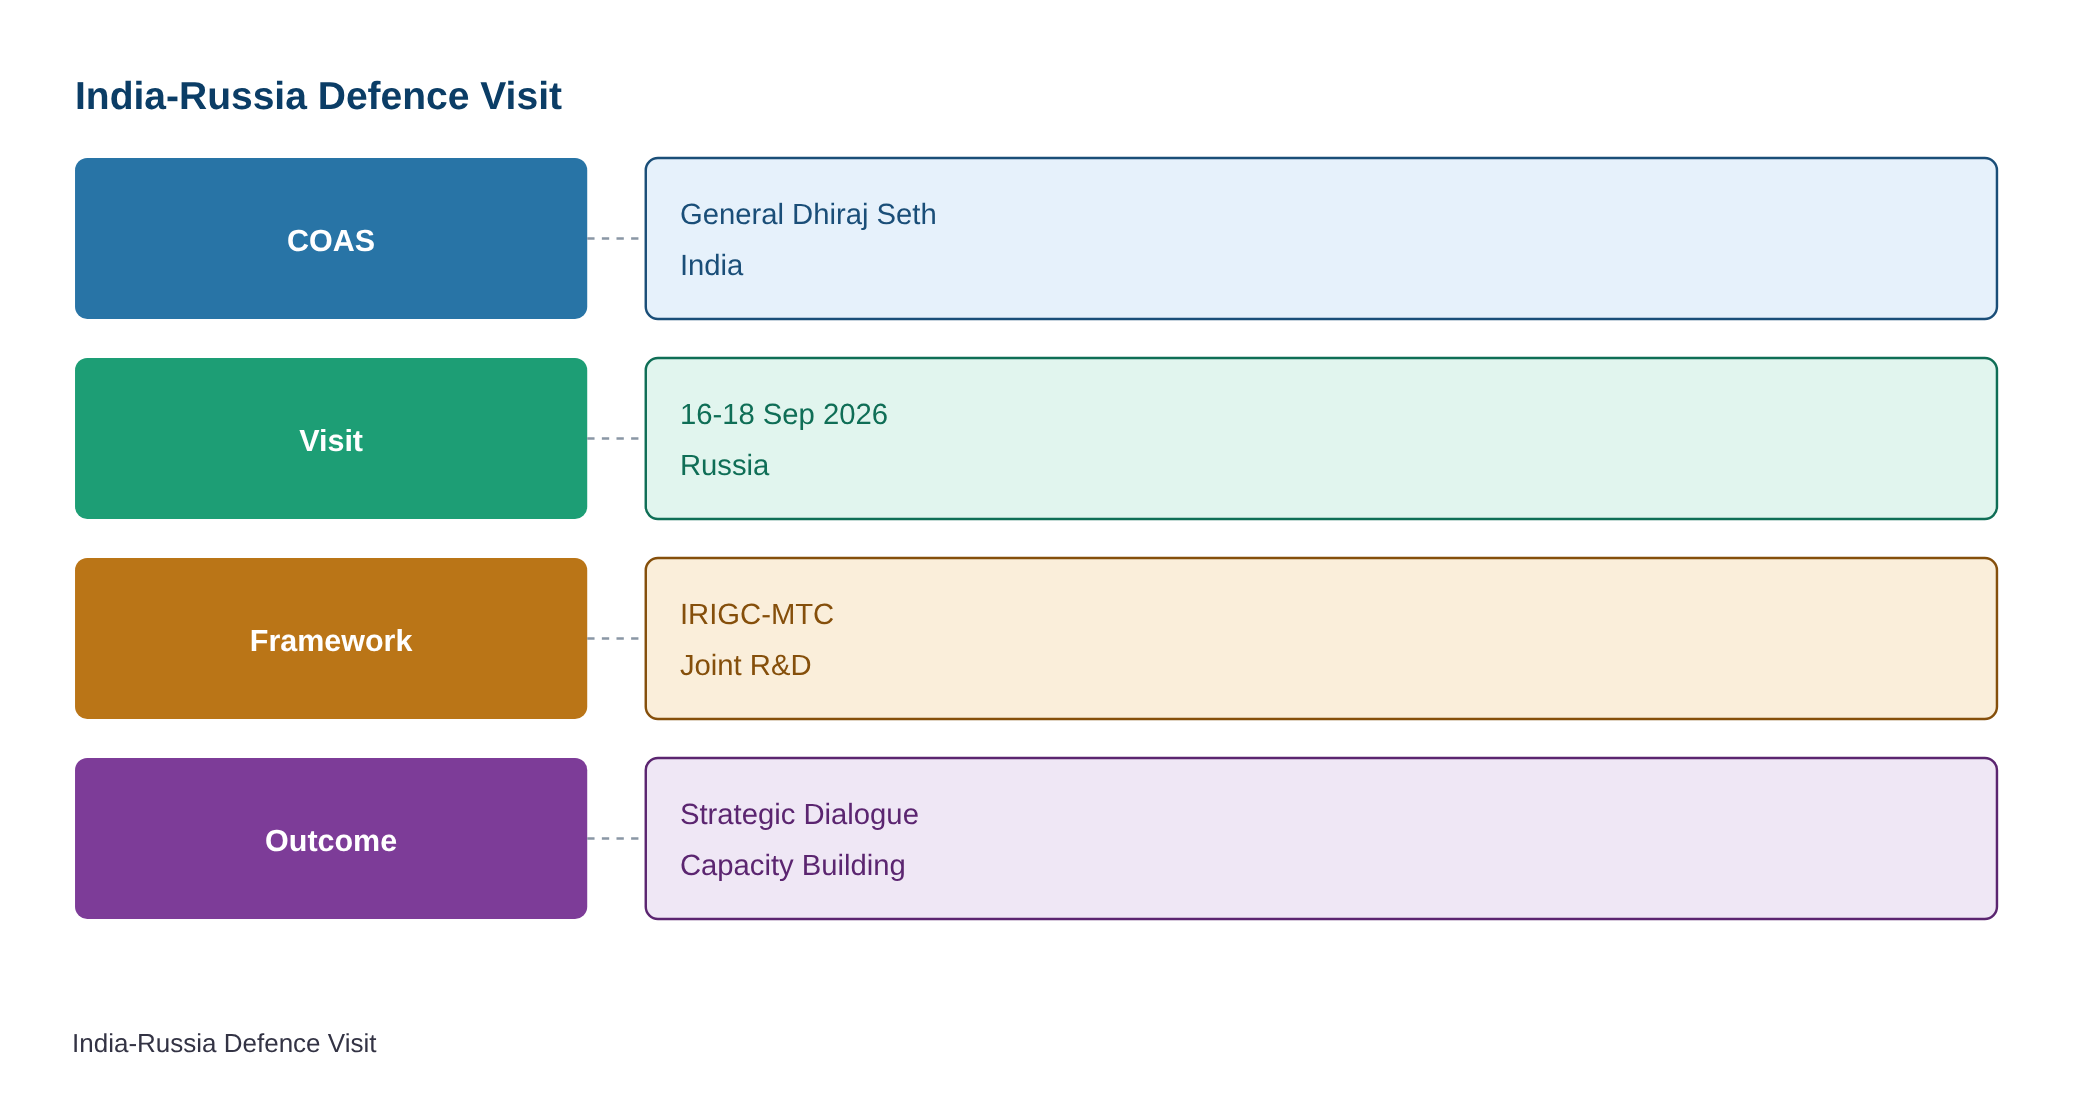The height and width of the screenshot is (1108, 2080).
Task: Click the India-Russia Defence Visit heading
Action: coord(318,96)
